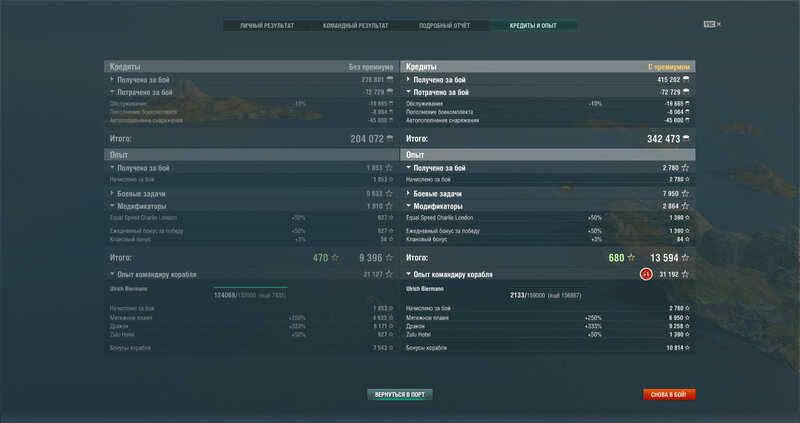Click star icon next to total 9 396
Viewport: 800px width, 423px height.
pyautogui.click(x=389, y=258)
